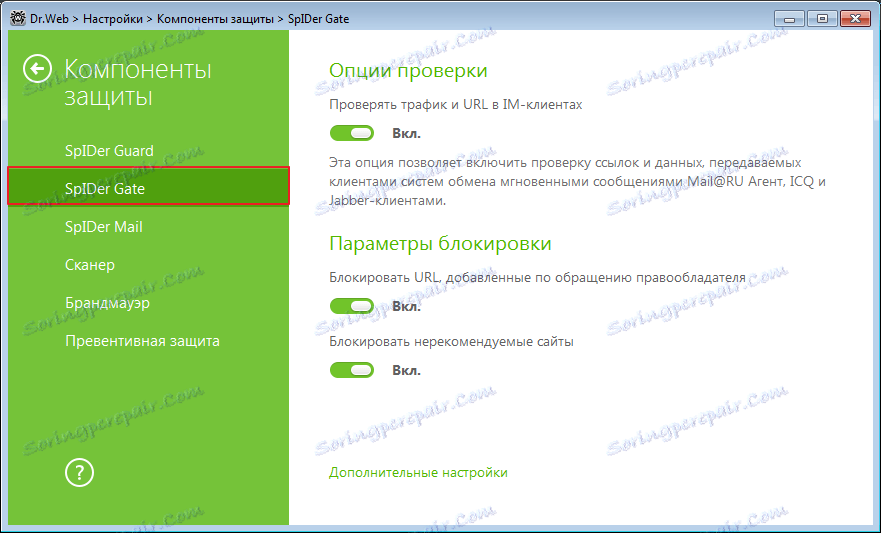Close the Dr.Web settings window
The width and height of the screenshot is (881, 533).
pyautogui.click(x=855, y=19)
